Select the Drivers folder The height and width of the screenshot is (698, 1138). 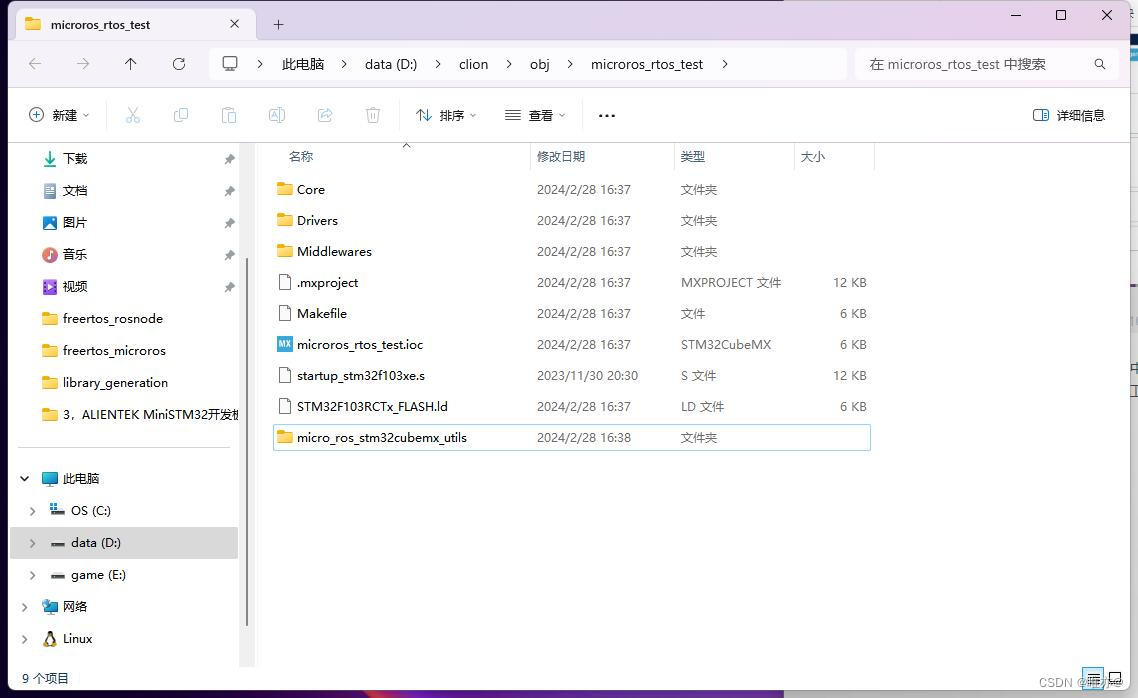571,221
